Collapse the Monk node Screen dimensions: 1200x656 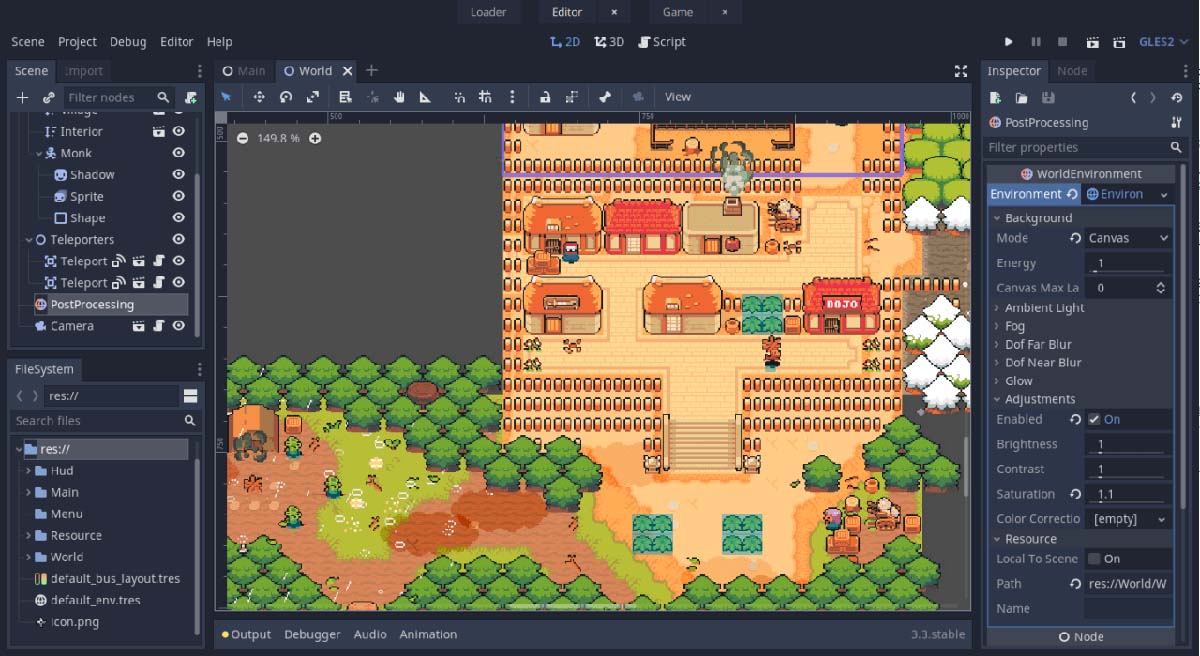tap(40, 153)
